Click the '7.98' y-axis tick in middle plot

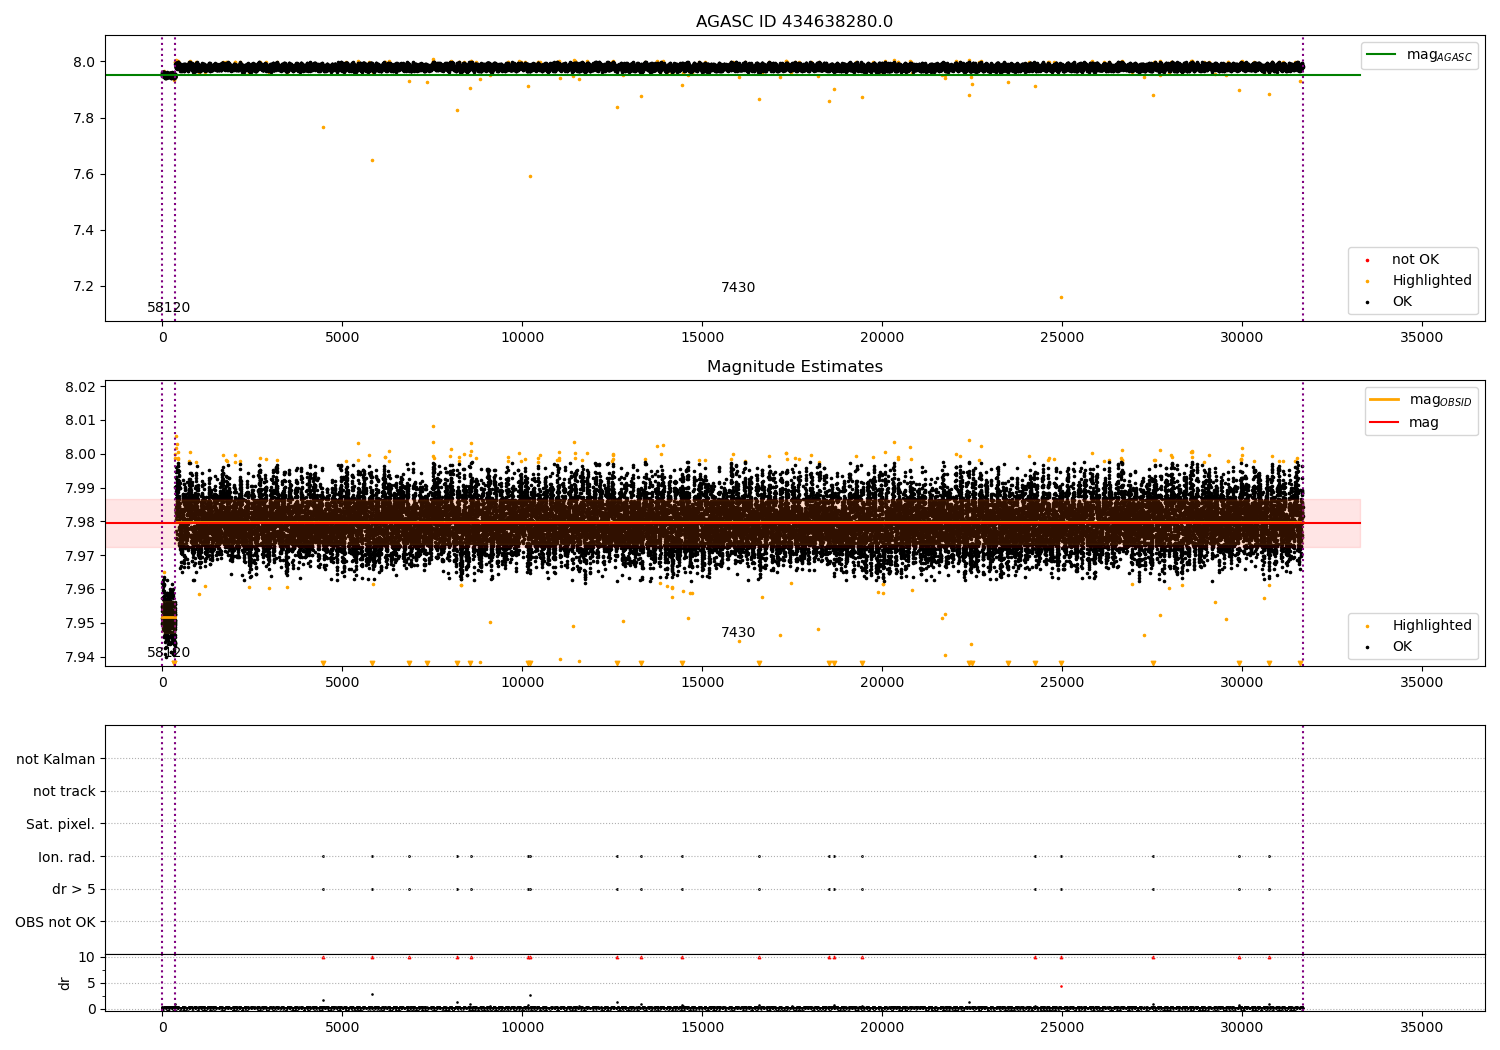coord(80,522)
